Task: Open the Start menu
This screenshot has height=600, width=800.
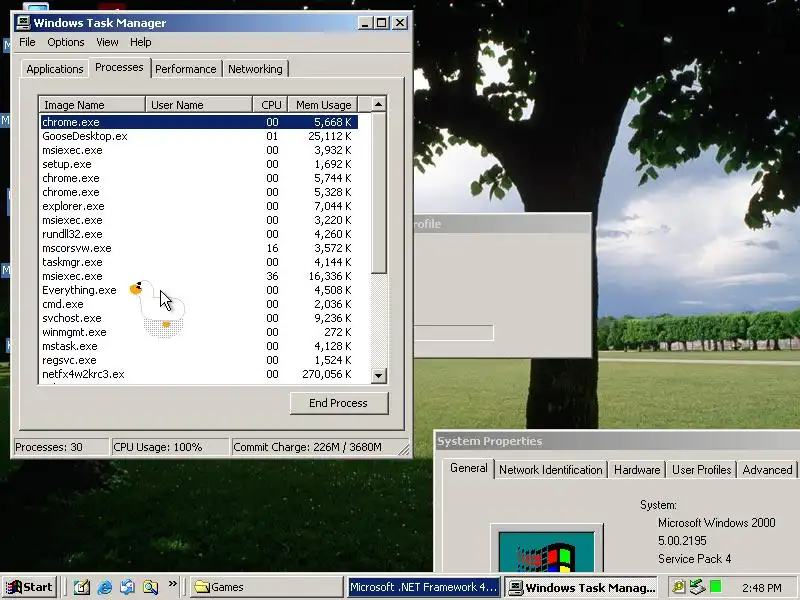Action: (x=30, y=587)
